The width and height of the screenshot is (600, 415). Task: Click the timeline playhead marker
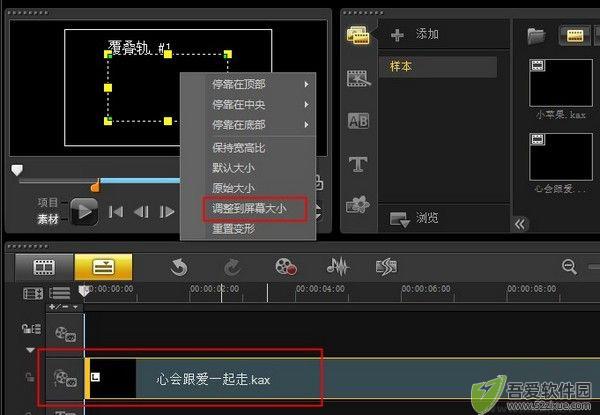coord(84,291)
